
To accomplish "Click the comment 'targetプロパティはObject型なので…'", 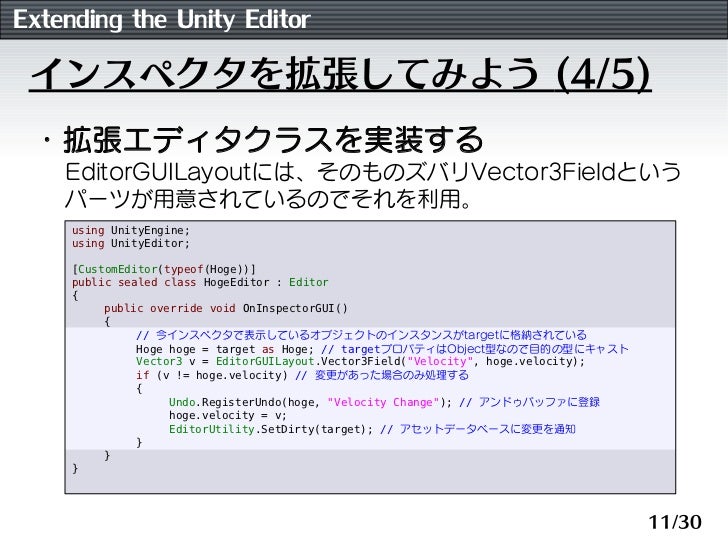I will (x=475, y=349).
